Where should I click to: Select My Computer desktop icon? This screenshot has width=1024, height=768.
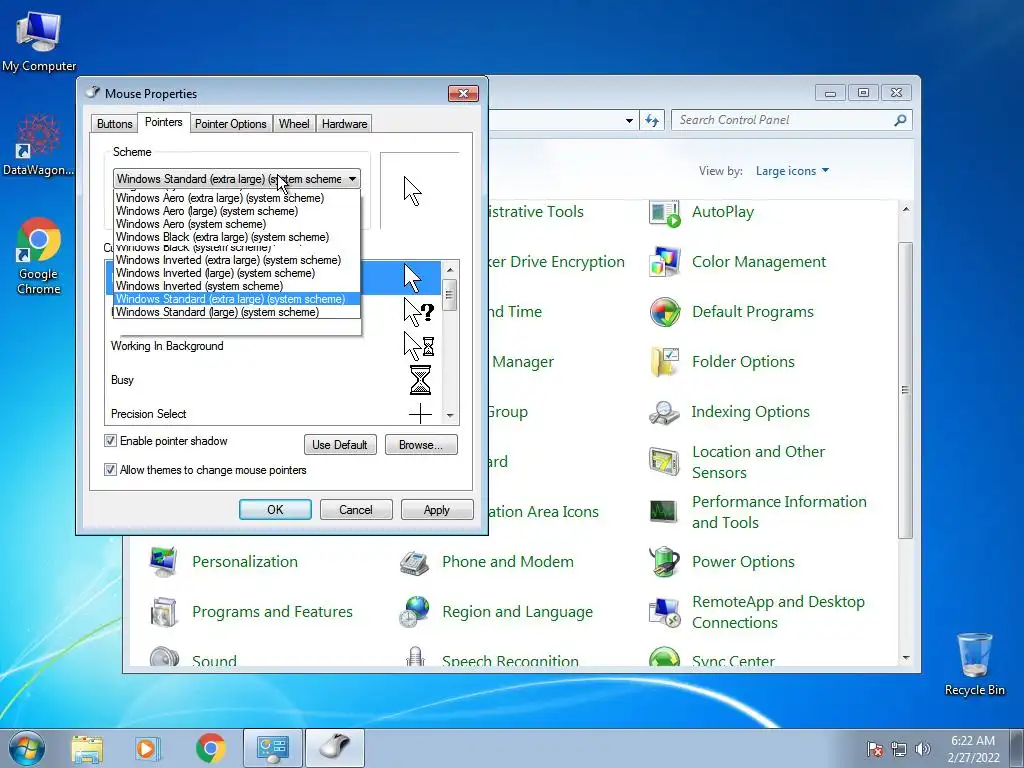(x=39, y=40)
